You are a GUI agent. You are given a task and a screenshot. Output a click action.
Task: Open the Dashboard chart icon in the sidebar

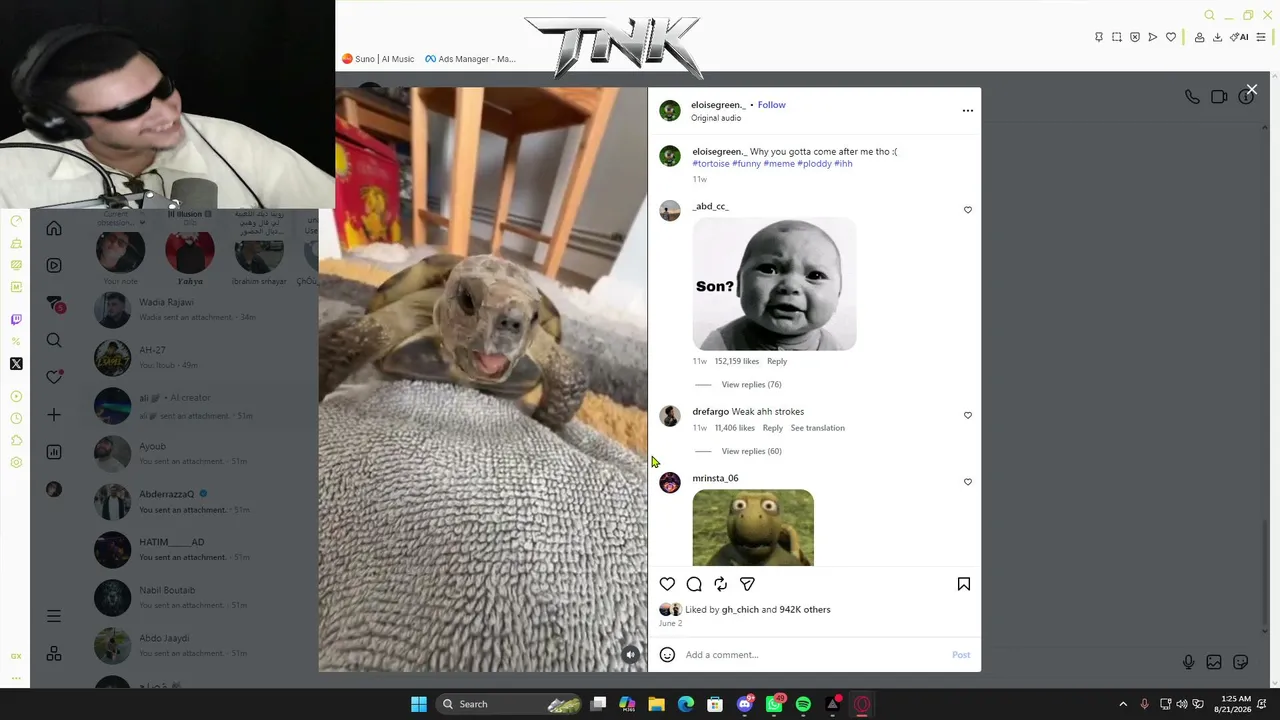click(x=54, y=452)
